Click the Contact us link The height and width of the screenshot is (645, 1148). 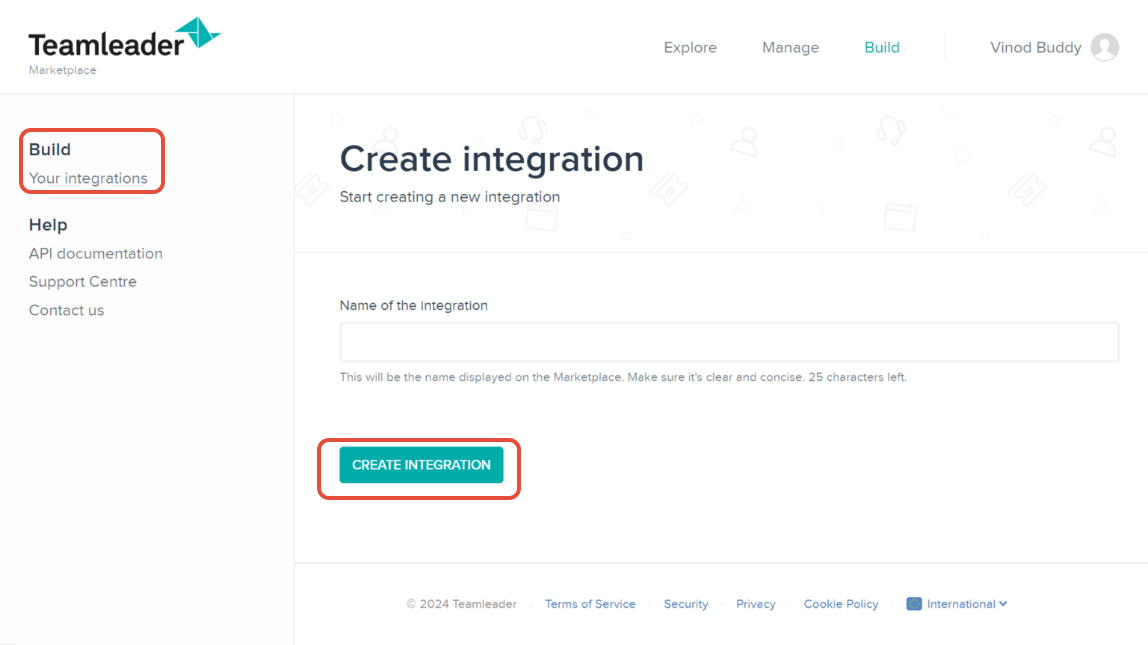[66, 310]
